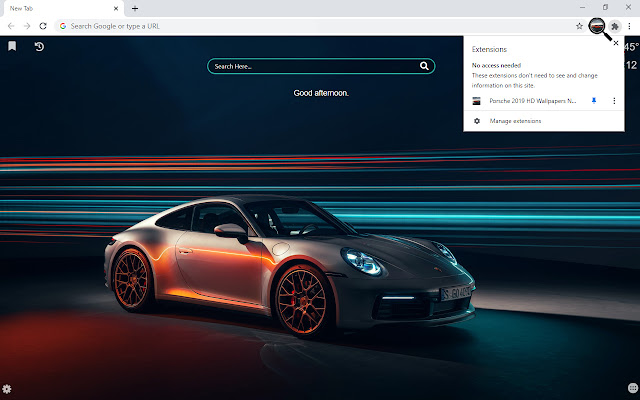
Task: Go forward with the browser forward arrow
Action: click(27, 26)
